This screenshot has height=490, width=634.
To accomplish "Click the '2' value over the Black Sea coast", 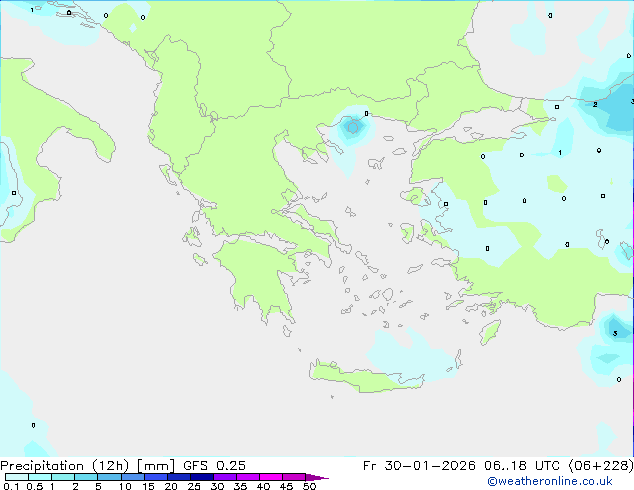I will [595, 105].
